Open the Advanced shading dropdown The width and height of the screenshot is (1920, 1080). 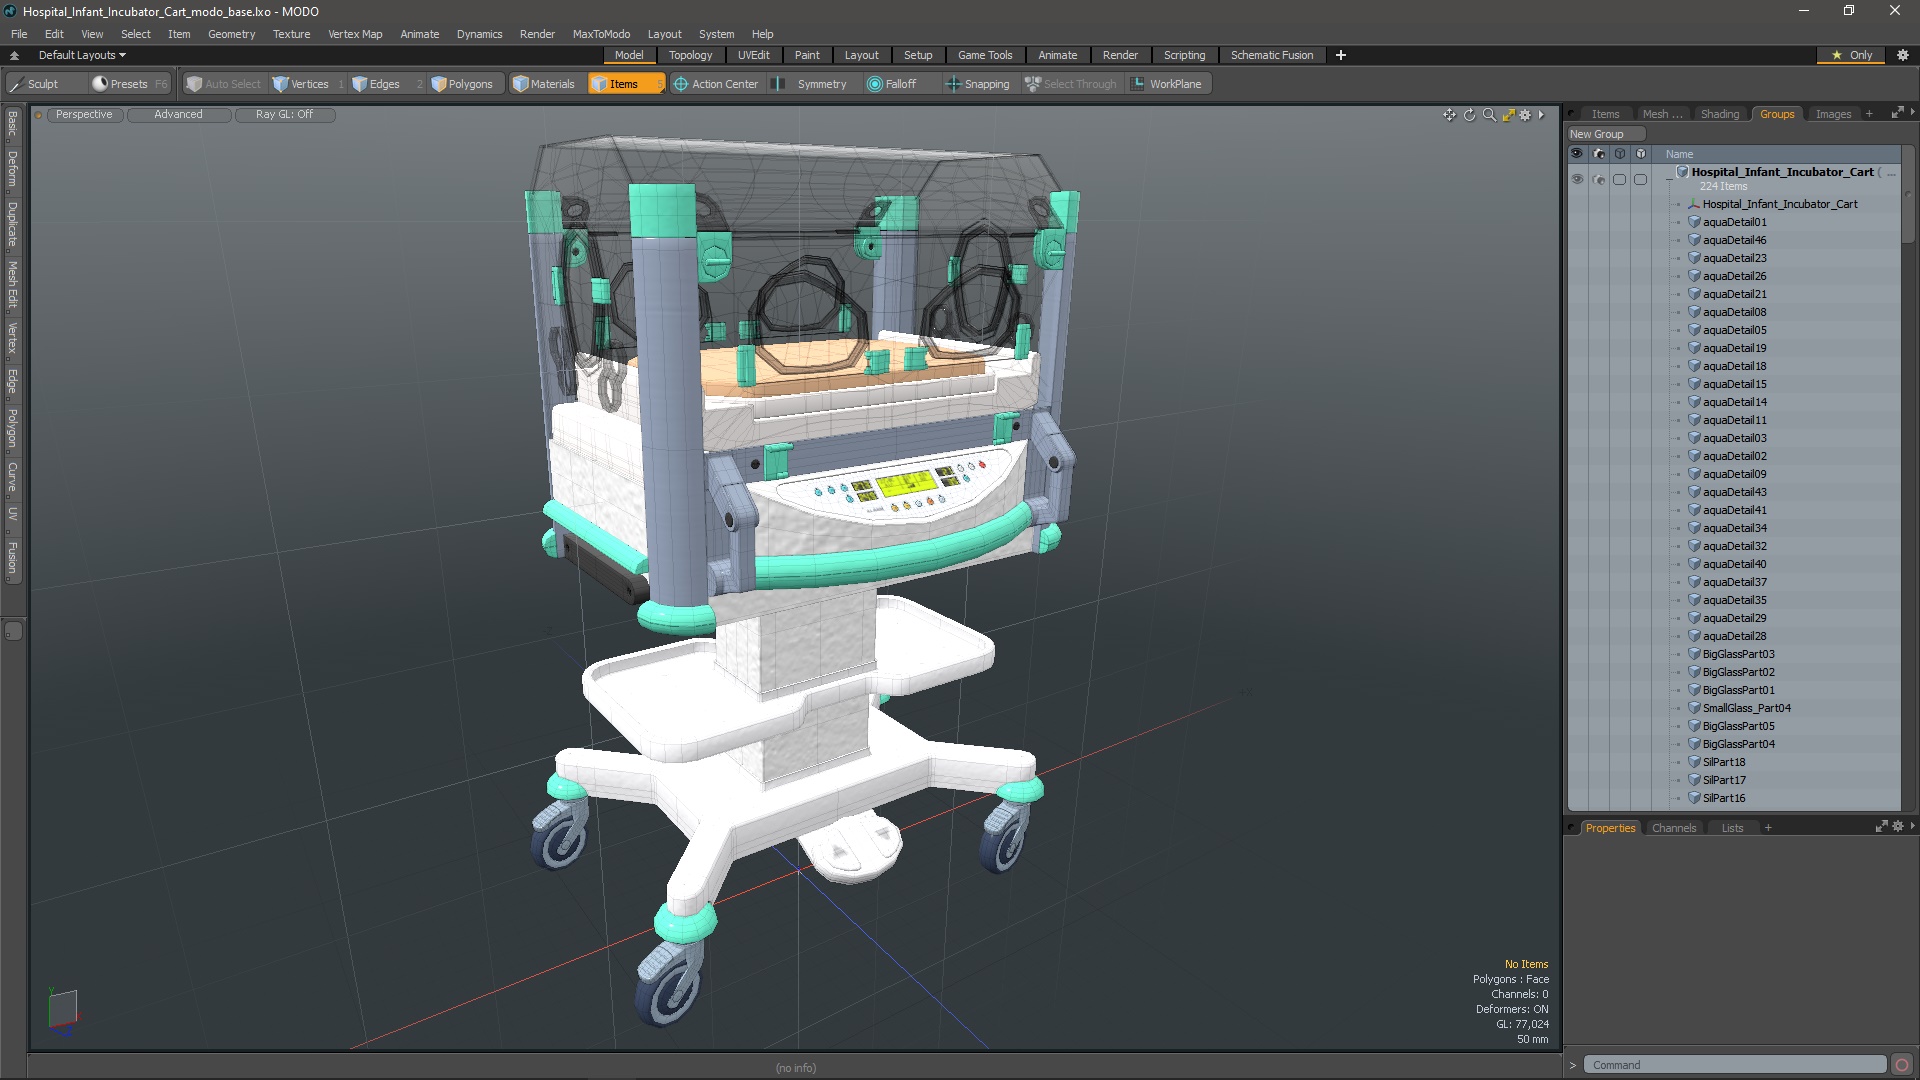(x=178, y=115)
